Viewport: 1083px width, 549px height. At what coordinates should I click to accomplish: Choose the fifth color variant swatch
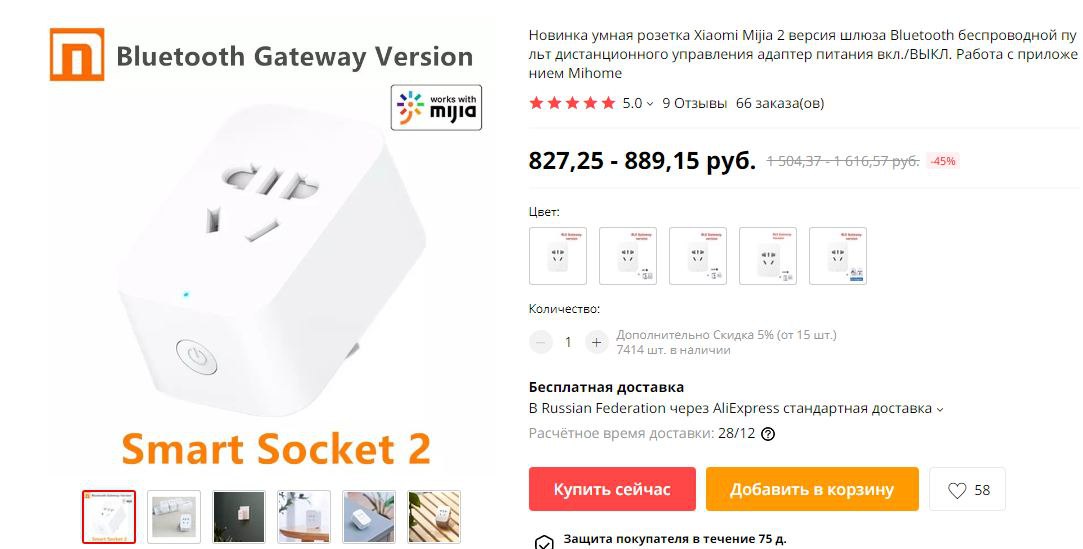[x=838, y=256]
